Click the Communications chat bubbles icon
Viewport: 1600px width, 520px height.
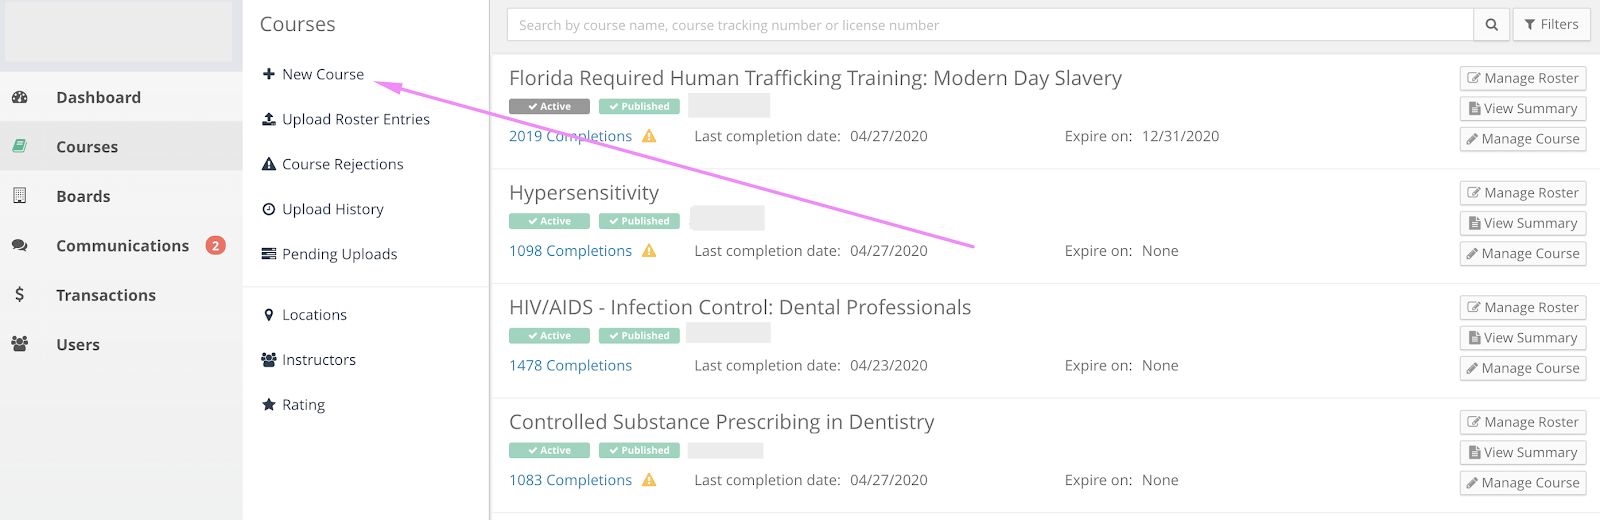[x=19, y=245]
